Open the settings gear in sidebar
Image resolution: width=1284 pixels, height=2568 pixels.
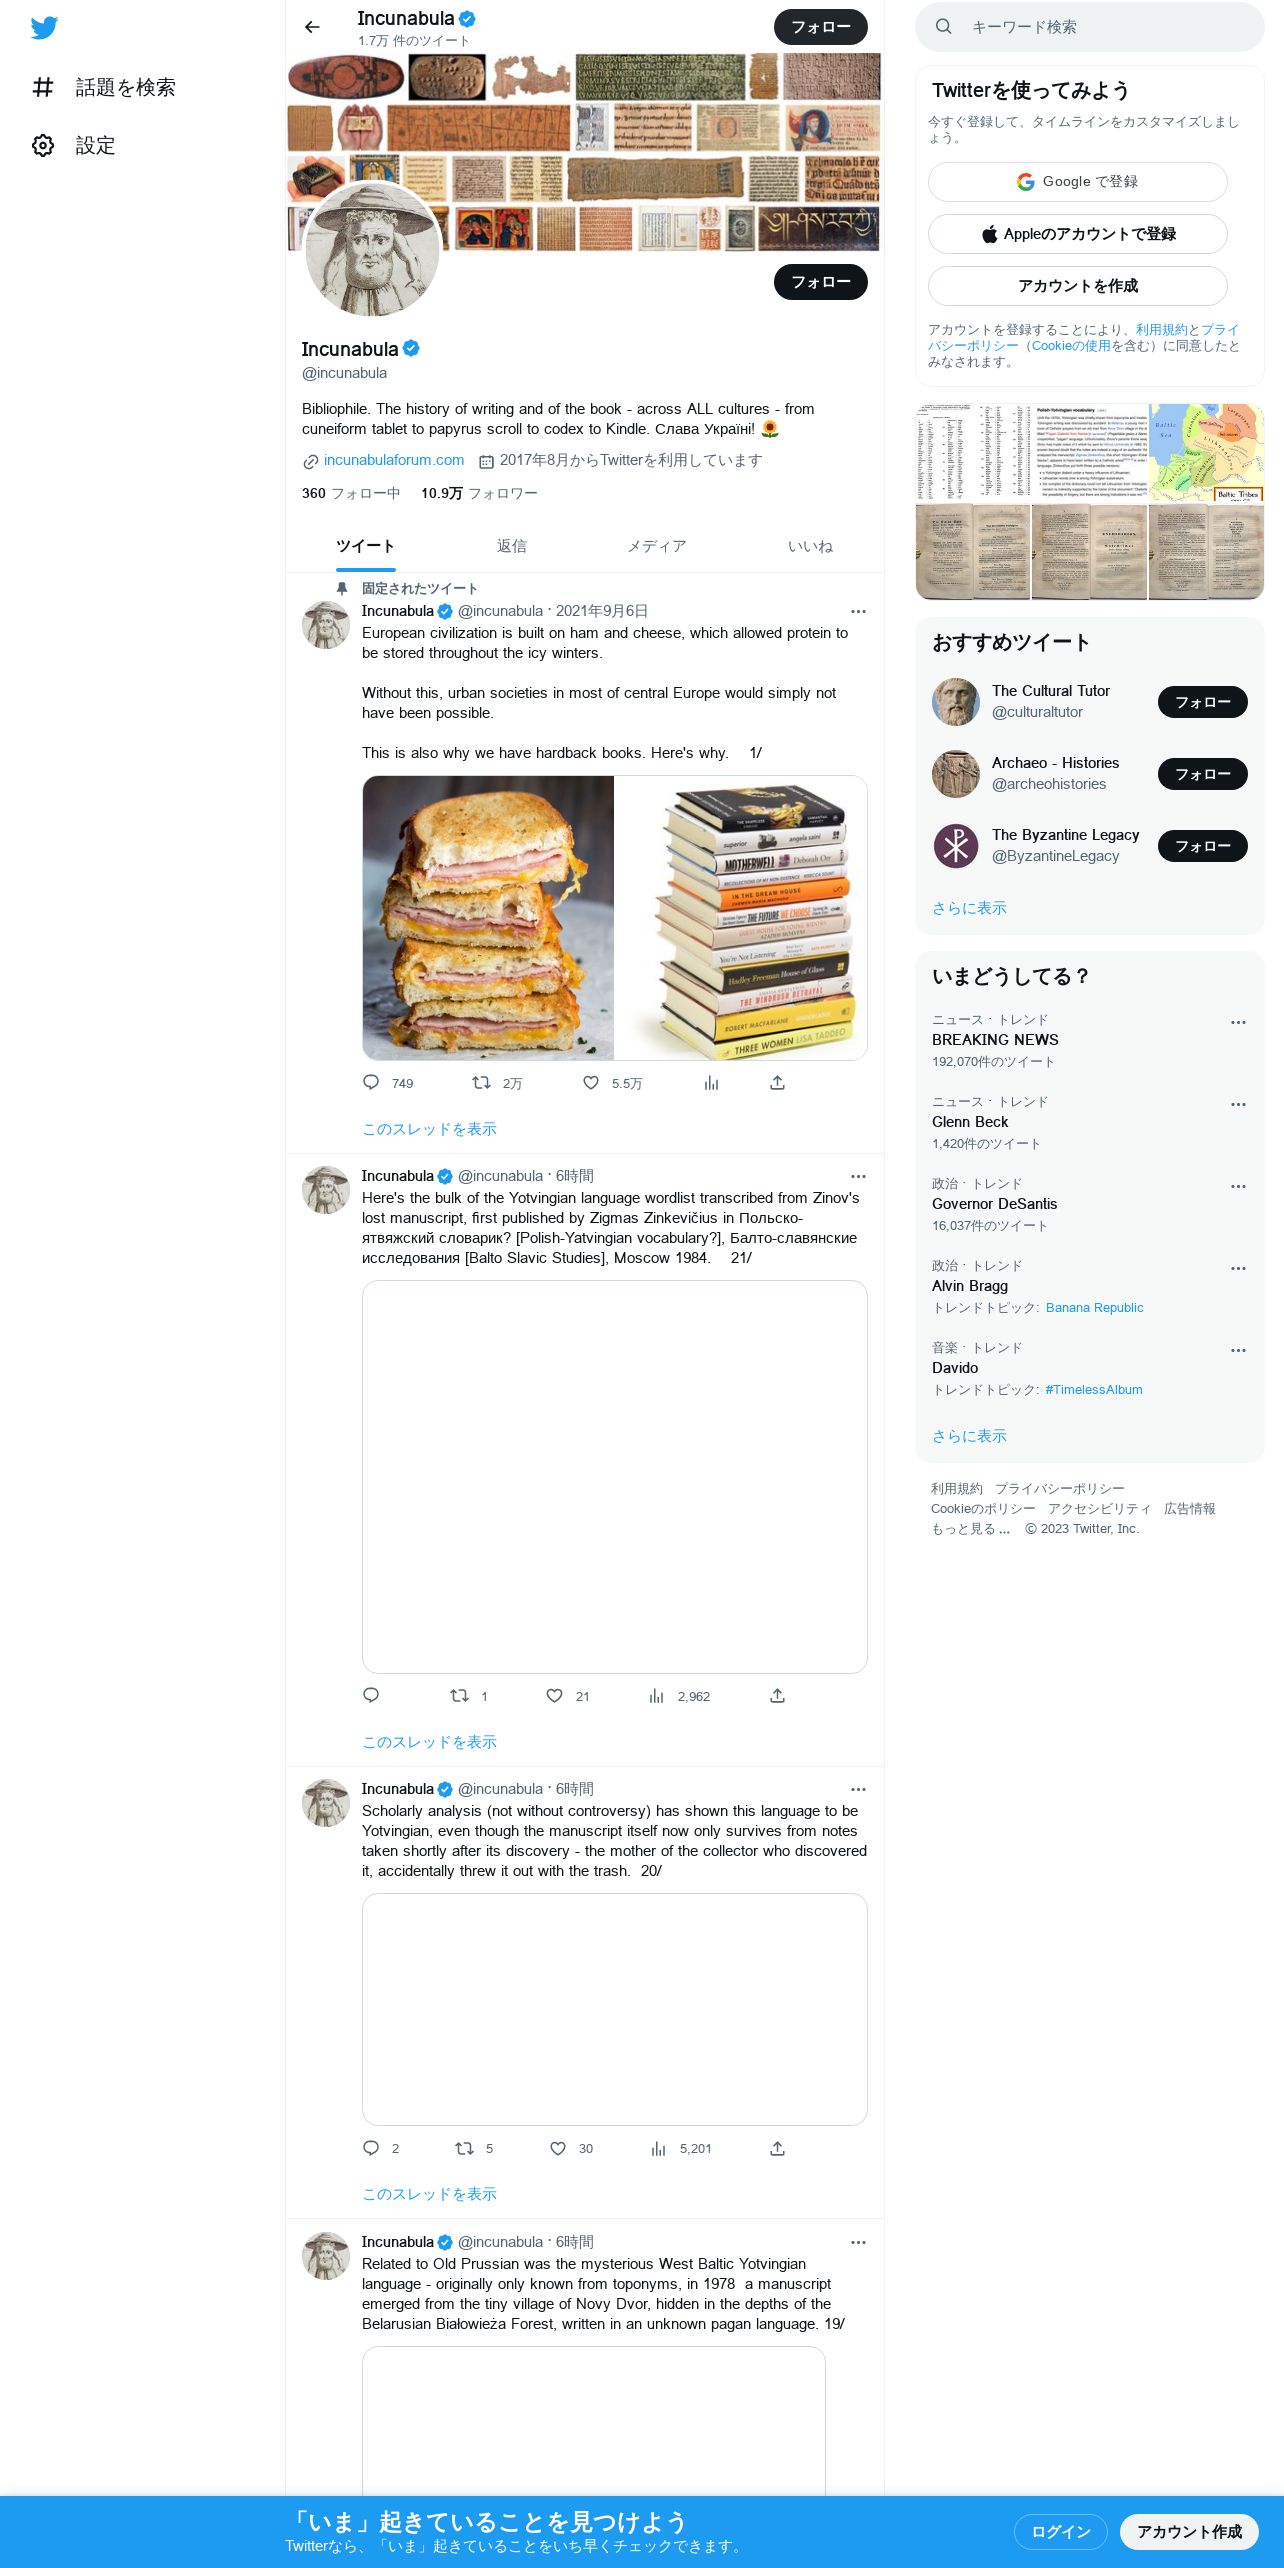tap(43, 145)
